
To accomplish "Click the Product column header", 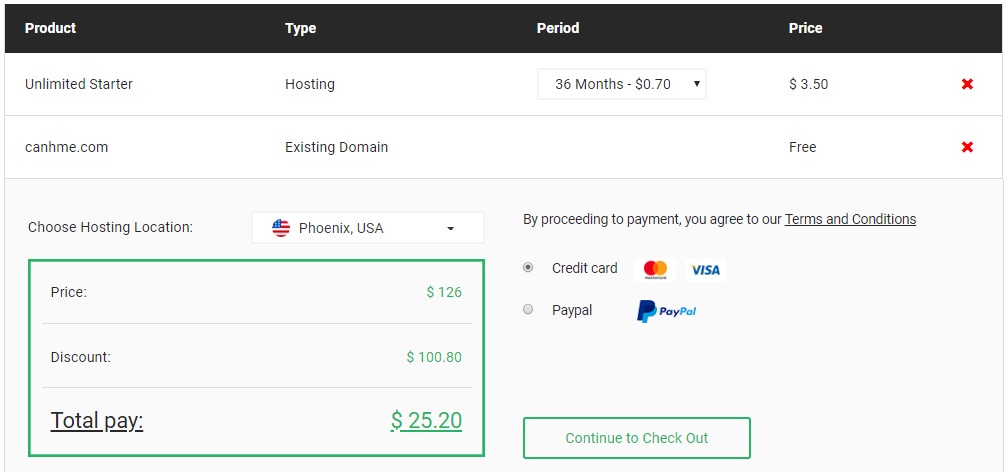I will pyautogui.click(x=51, y=28).
